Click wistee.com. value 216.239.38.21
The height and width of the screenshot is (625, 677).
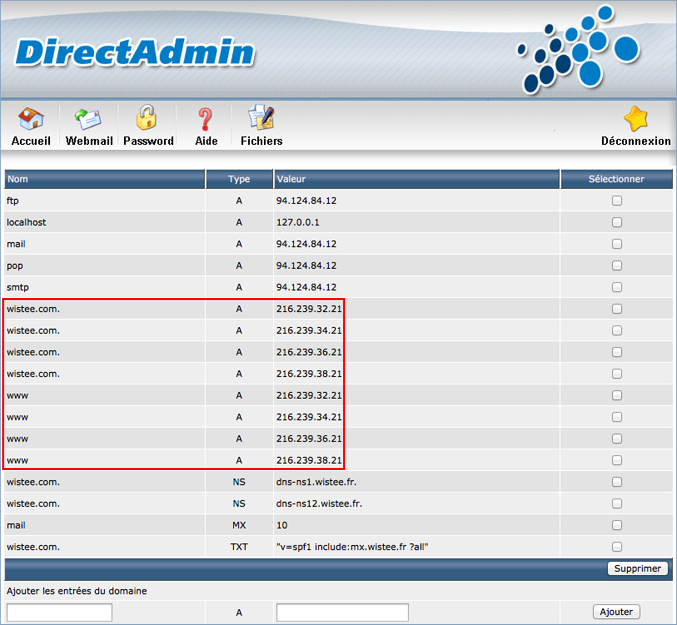[x=309, y=374]
